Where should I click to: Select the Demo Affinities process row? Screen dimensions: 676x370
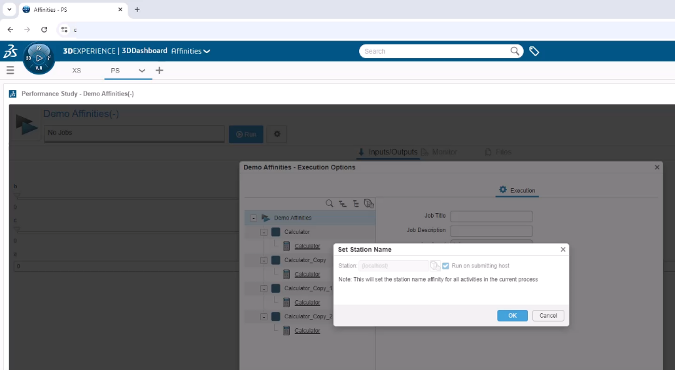[x=310, y=218]
